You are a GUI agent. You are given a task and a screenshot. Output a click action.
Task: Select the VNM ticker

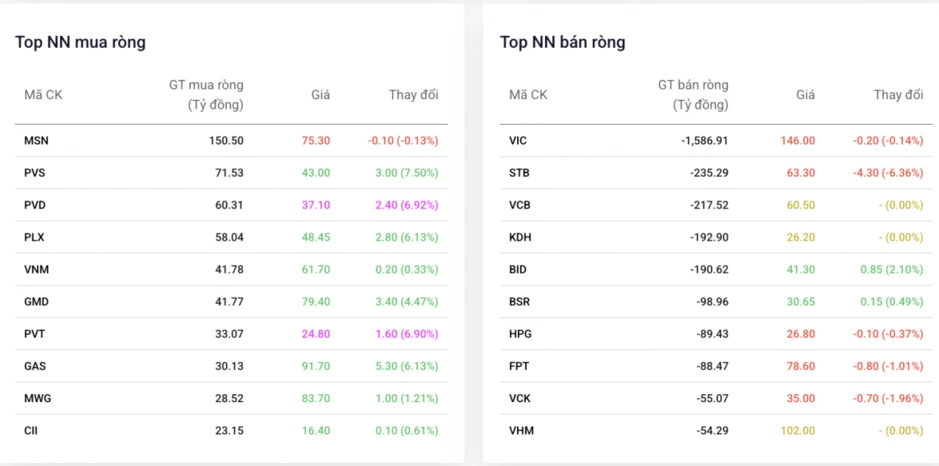(37, 270)
